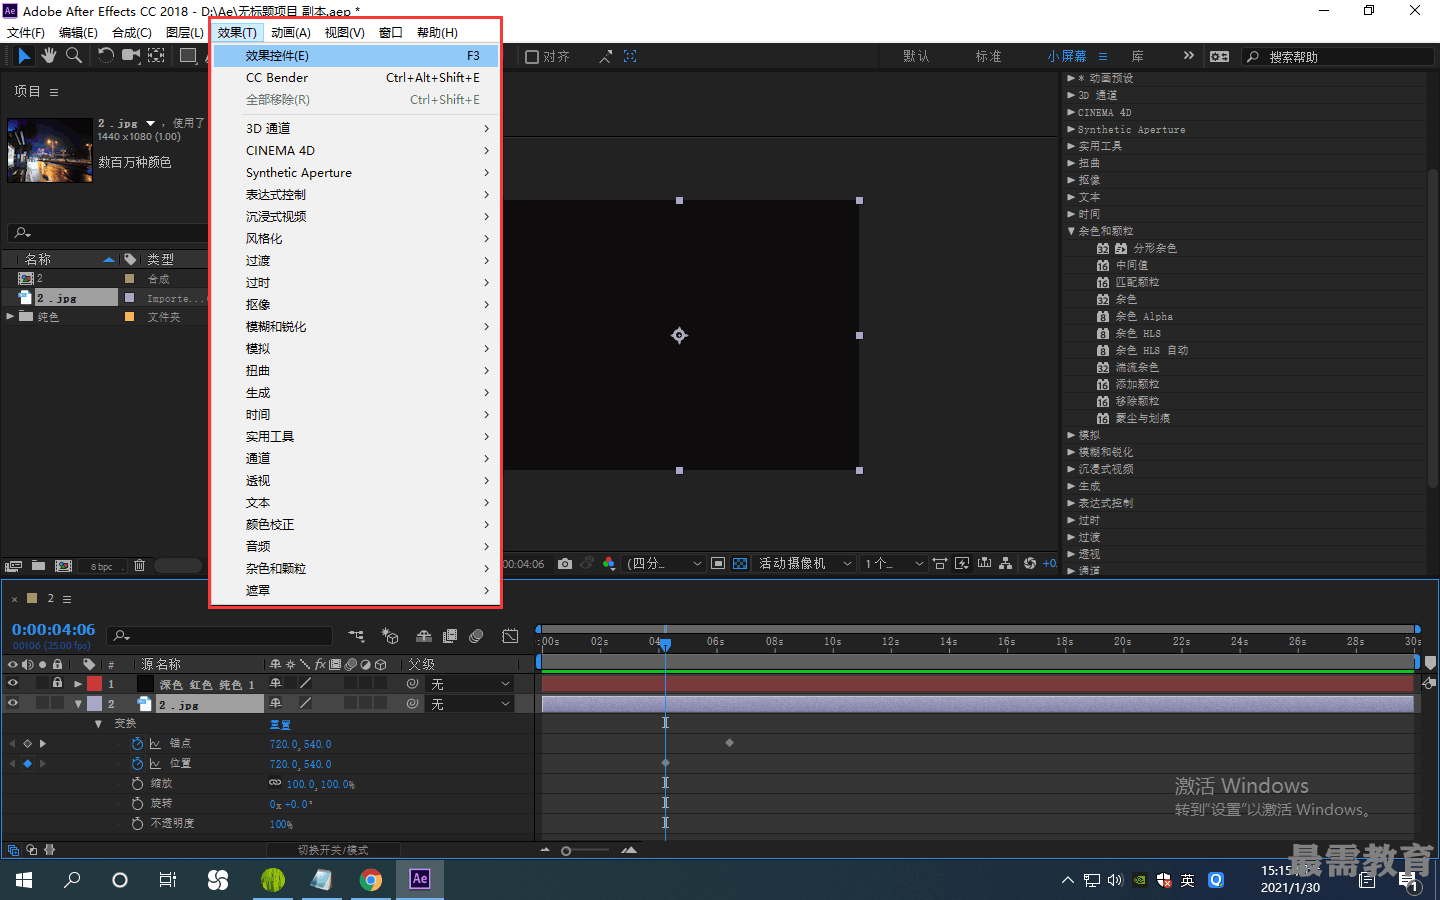Select the Rectangle shape tool
The height and width of the screenshot is (900, 1440).
tap(188, 56)
